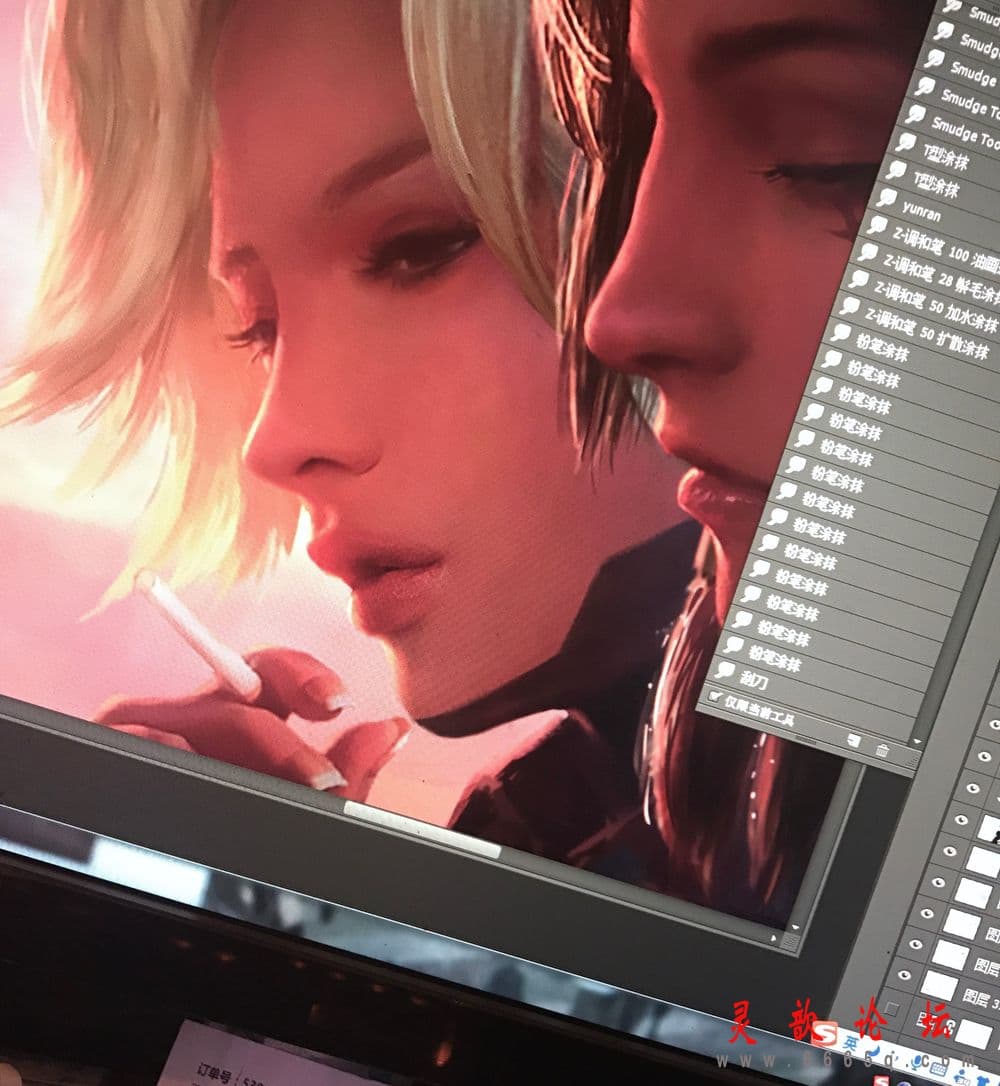This screenshot has height=1086, width=1000.
Task: Click the smudge finger icon beside yunran
Action: [x=886, y=197]
